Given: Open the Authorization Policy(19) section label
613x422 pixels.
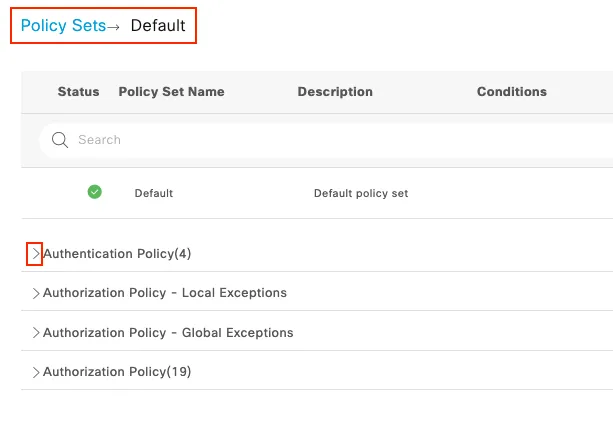Looking at the screenshot, I should click(117, 372).
